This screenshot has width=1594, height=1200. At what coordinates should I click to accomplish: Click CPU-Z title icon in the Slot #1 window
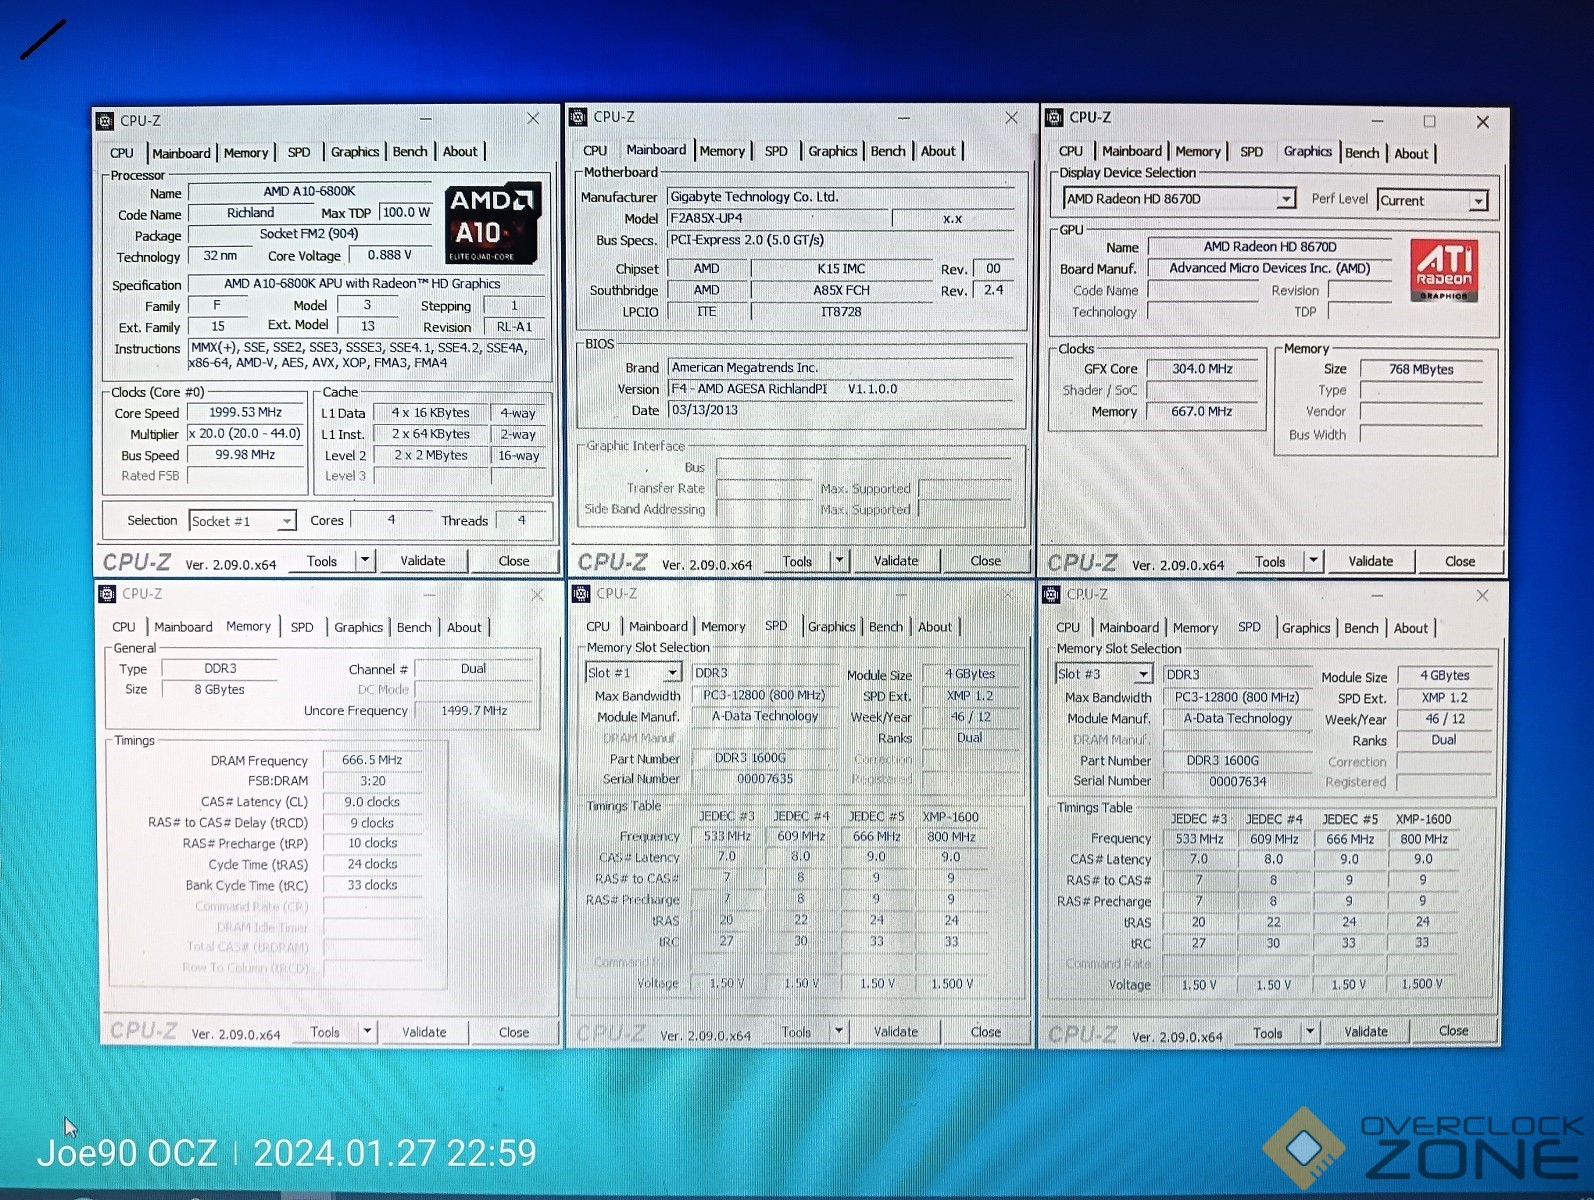point(580,594)
